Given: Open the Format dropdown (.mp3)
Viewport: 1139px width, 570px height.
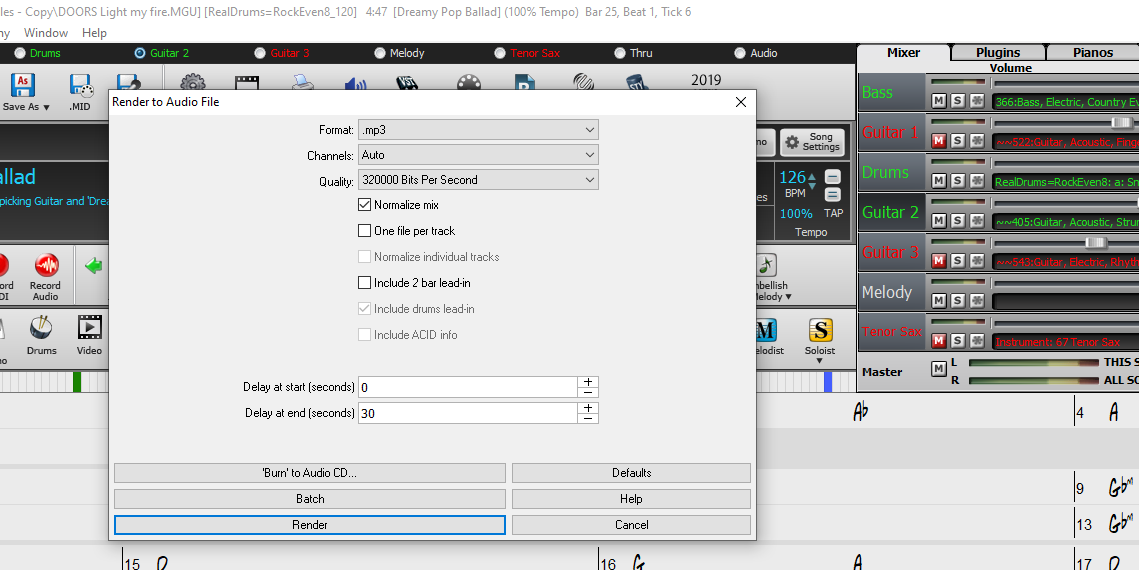Looking at the screenshot, I should pyautogui.click(x=478, y=130).
